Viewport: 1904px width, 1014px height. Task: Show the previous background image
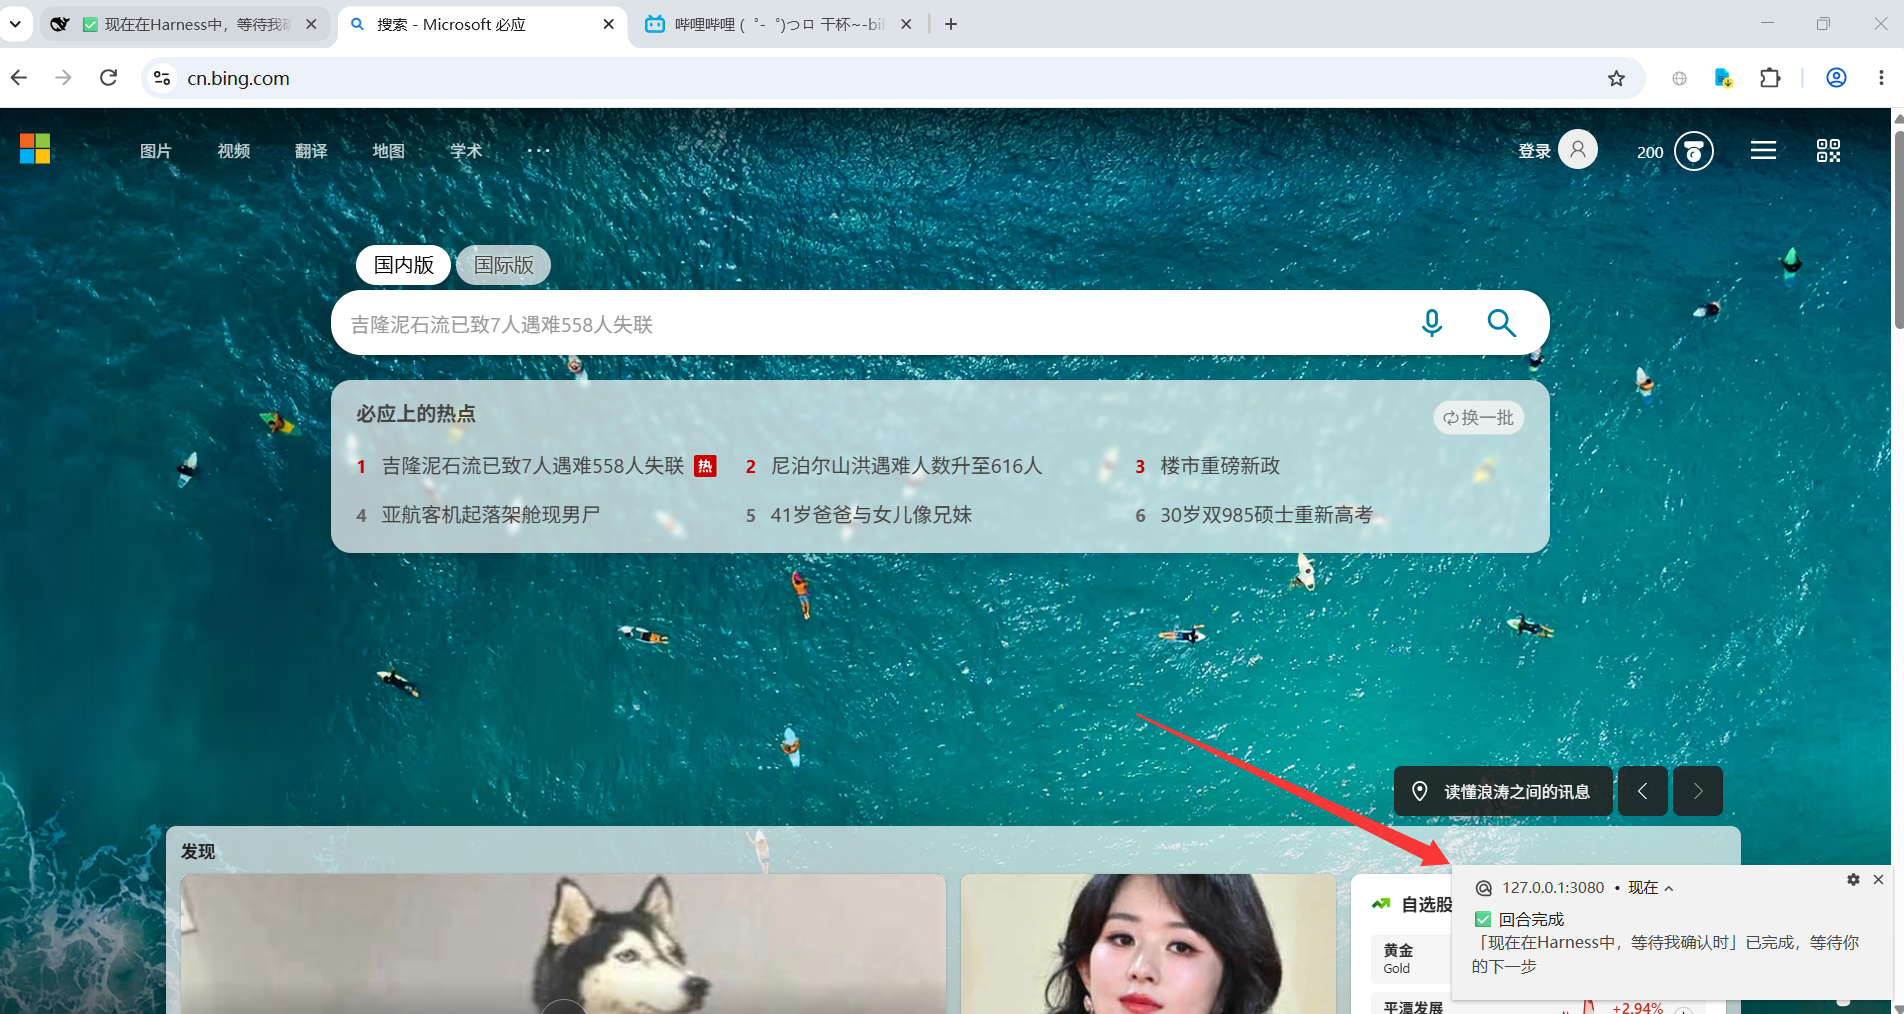tap(1642, 791)
